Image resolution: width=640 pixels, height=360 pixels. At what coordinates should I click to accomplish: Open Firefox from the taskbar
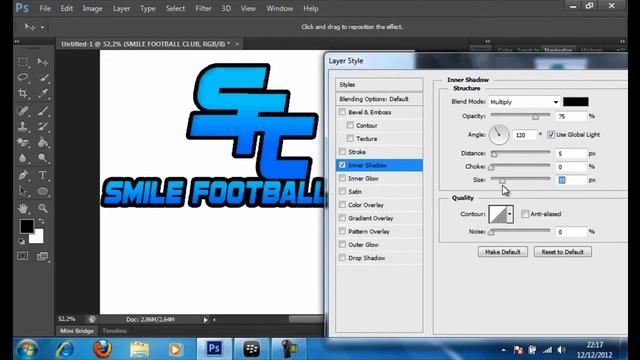pyautogui.click(x=102, y=349)
